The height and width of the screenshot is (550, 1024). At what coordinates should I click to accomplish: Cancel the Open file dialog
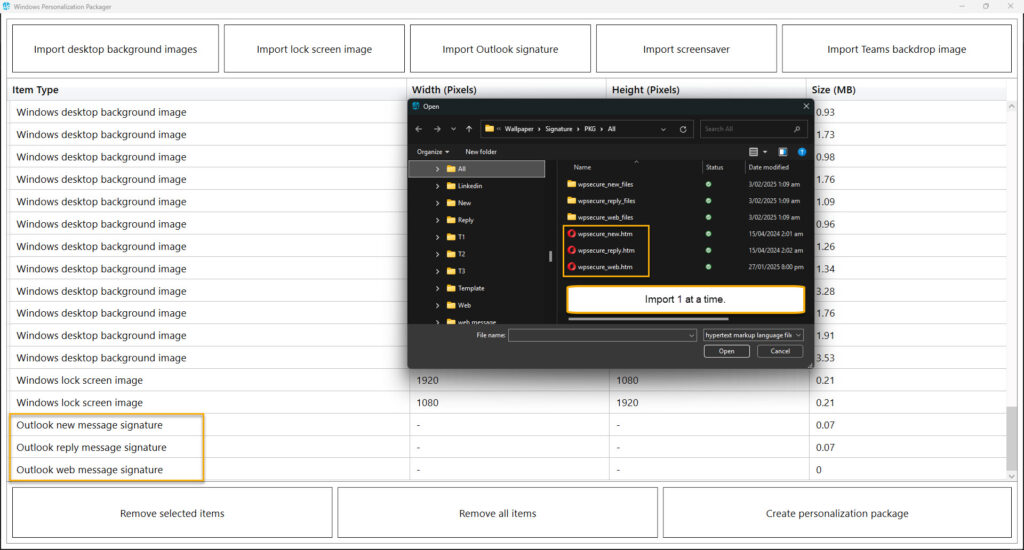click(780, 351)
